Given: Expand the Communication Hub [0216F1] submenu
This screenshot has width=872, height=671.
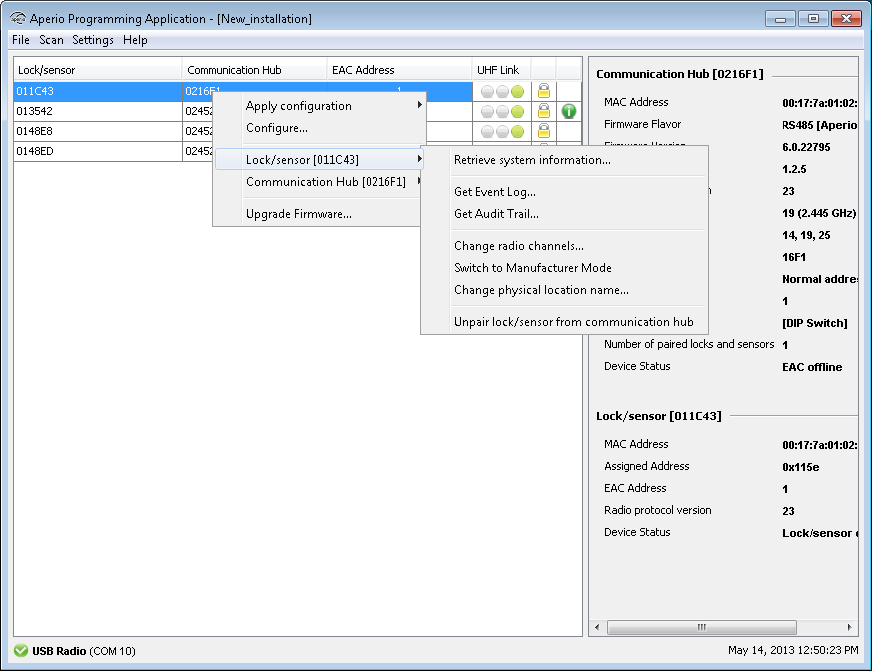Looking at the screenshot, I should pyautogui.click(x=319, y=182).
